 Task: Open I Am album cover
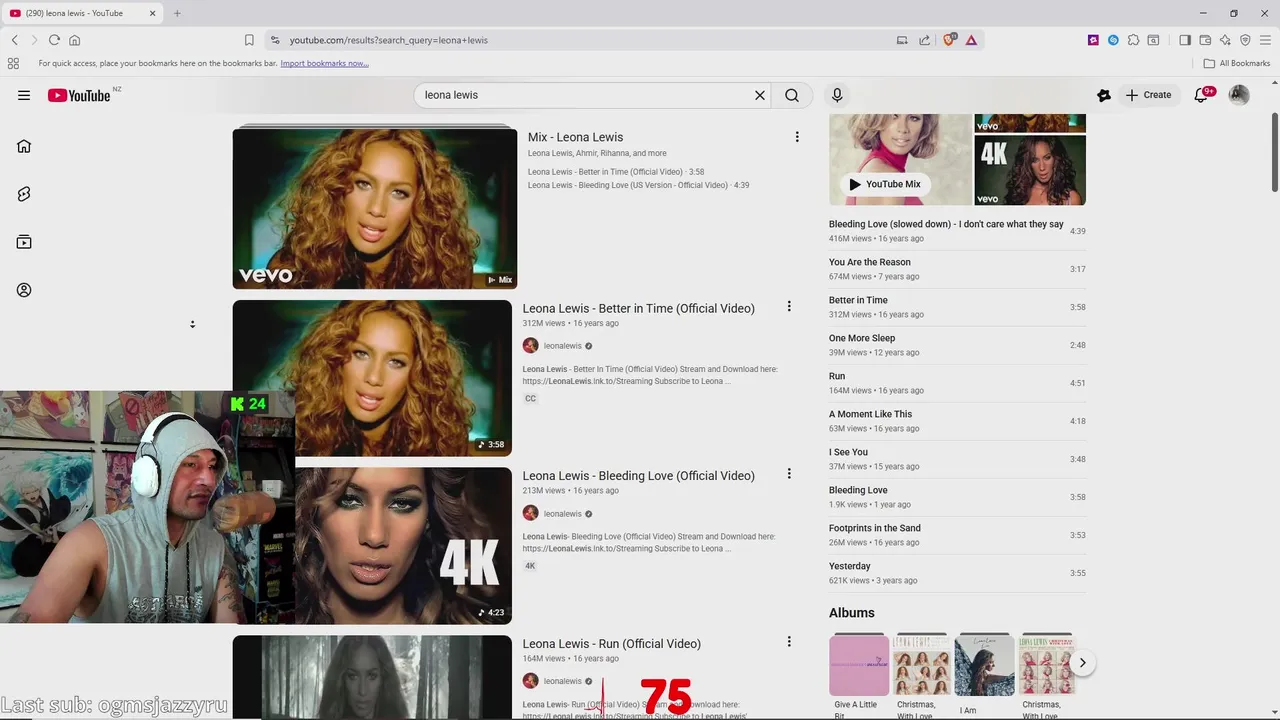pyautogui.click(x=985, y=666)
